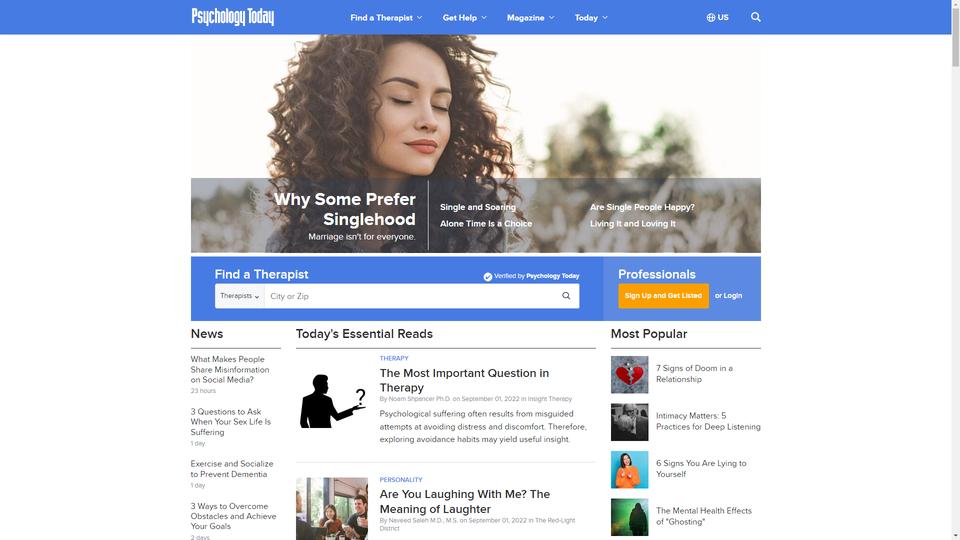Viewport: 960px width, 540px height.
Task: Click the orange sweater woman thumbnail
Action: pyautogui.click(x=629, y=470)
